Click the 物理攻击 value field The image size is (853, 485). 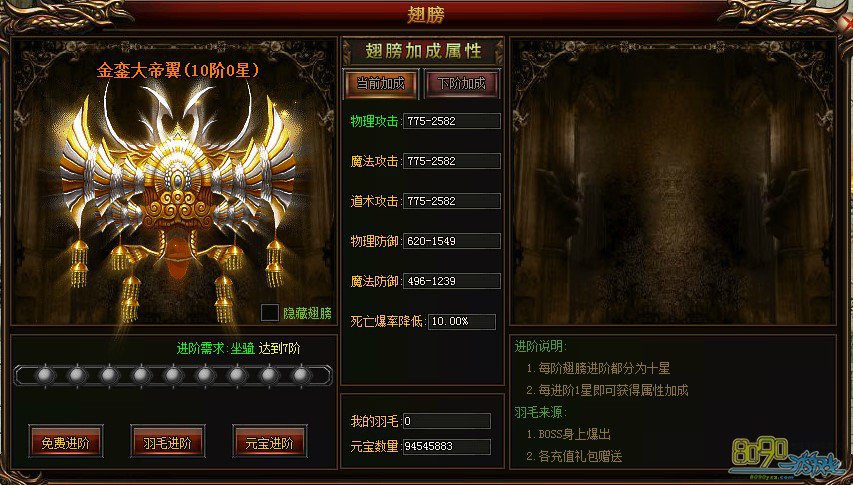click(452, 121)
